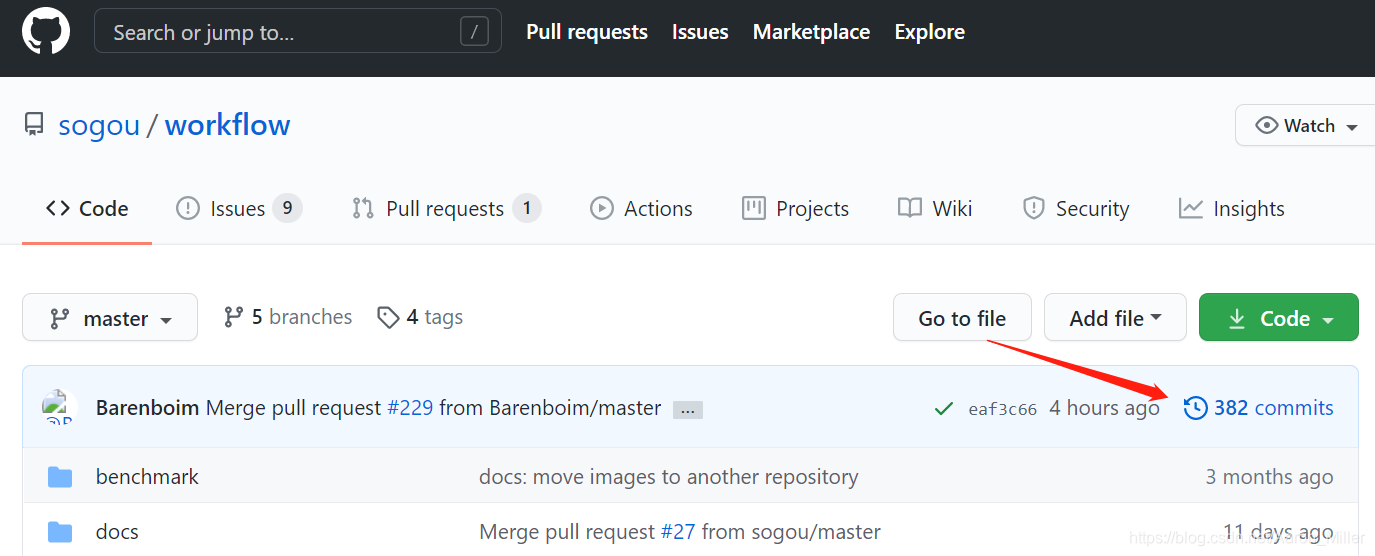Click the tags label icon
1375x556 pixels.
point(388,318)
